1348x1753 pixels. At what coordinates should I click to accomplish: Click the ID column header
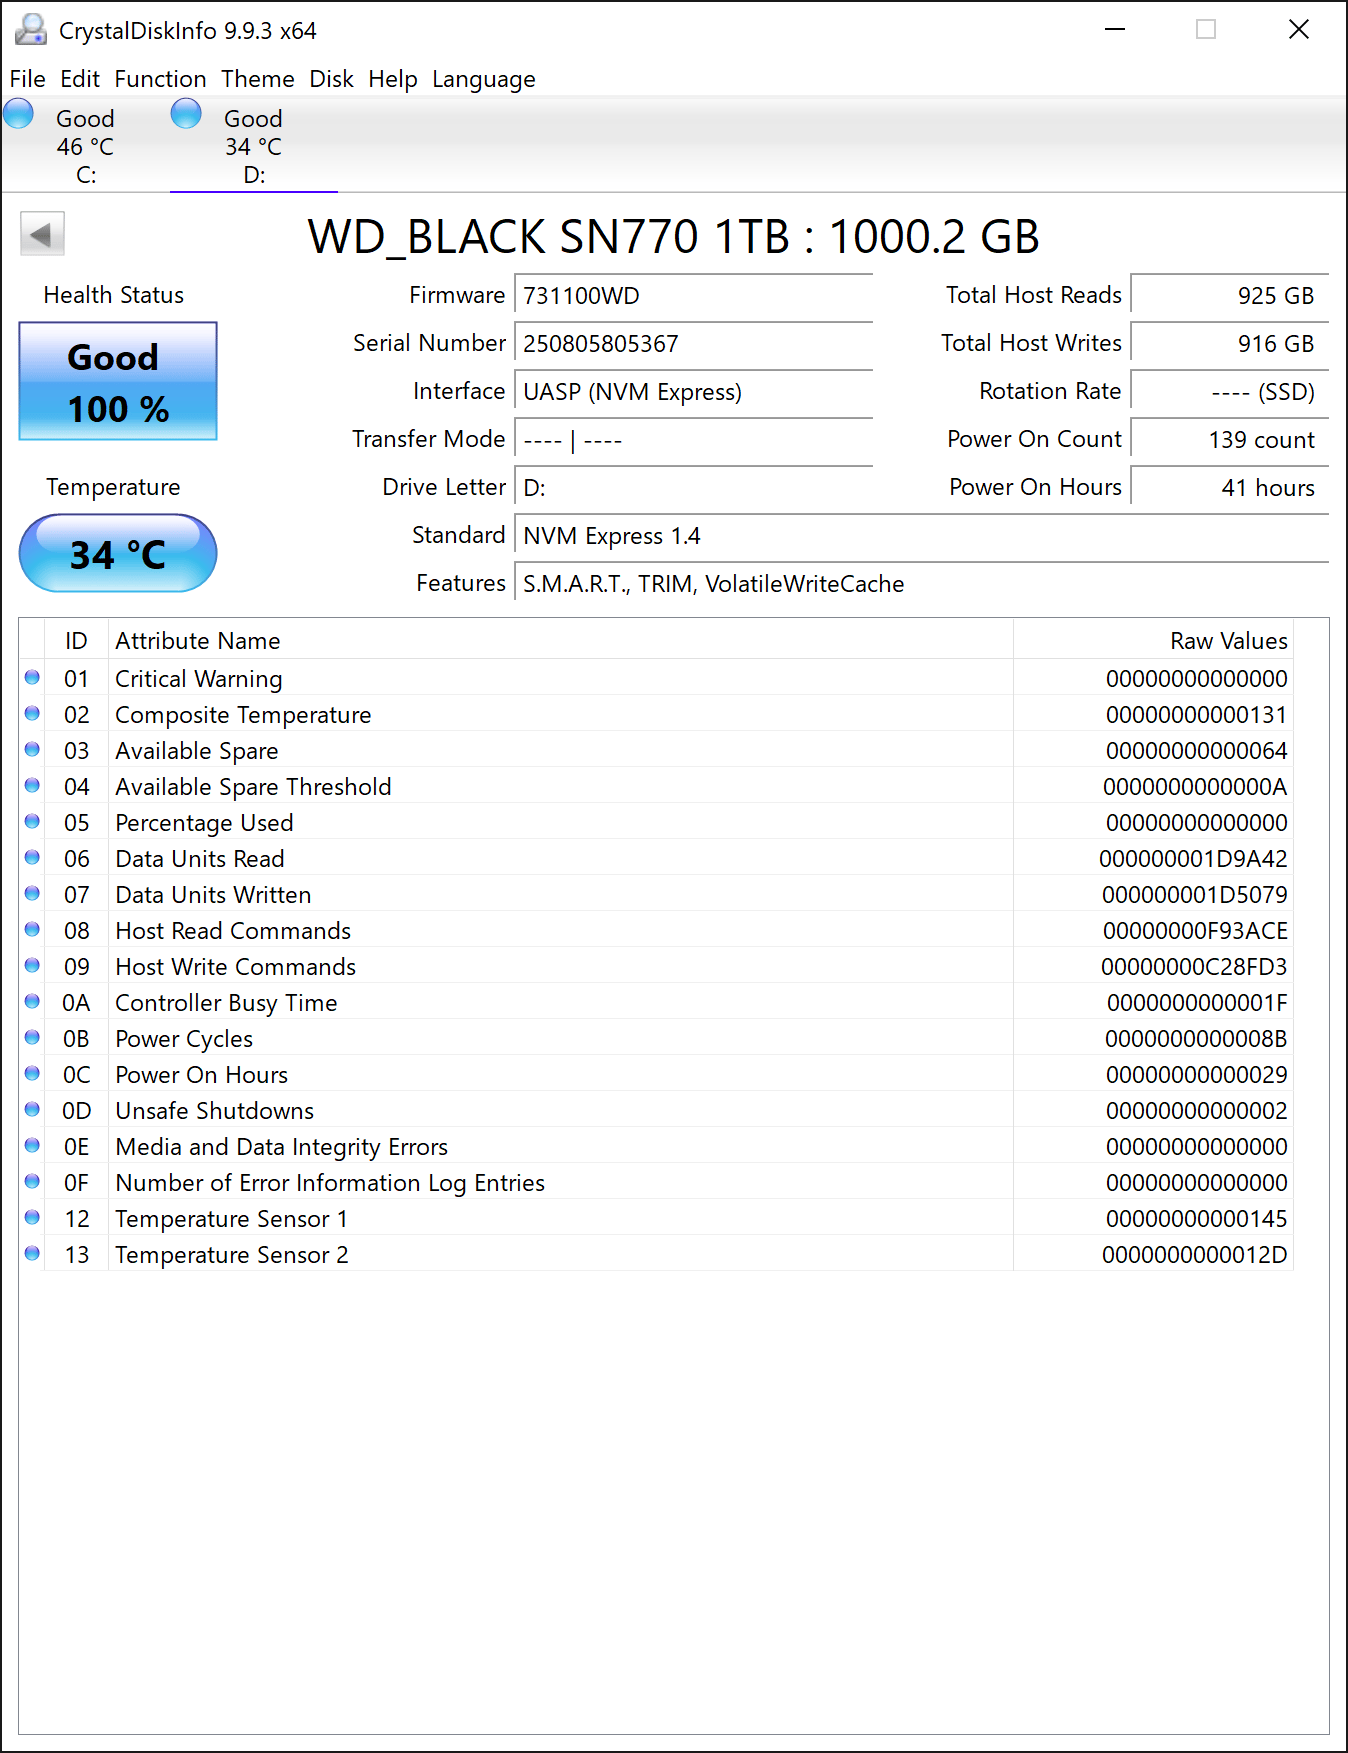(x=76, y=641)
